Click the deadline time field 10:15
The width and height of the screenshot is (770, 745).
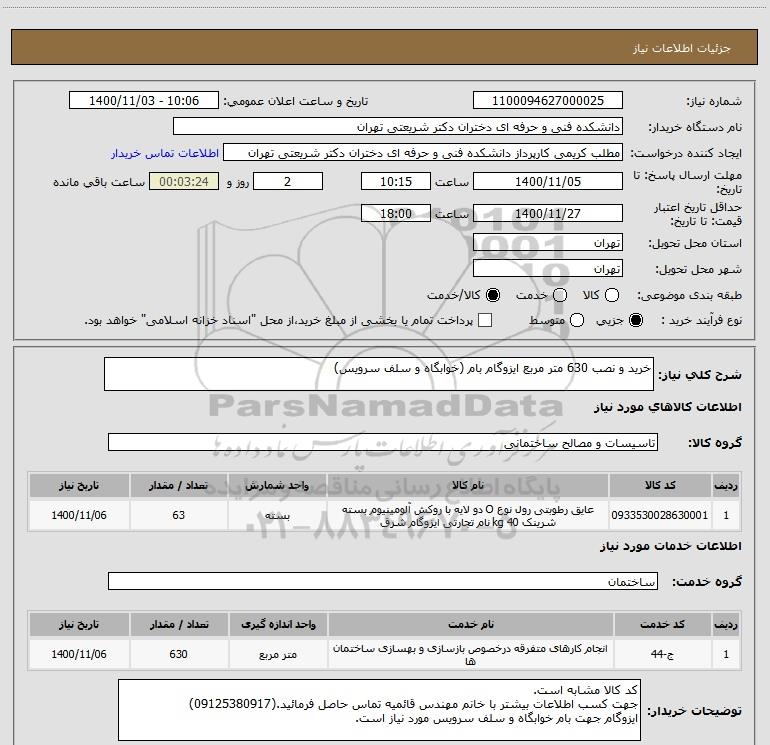(x=396, y=181)
